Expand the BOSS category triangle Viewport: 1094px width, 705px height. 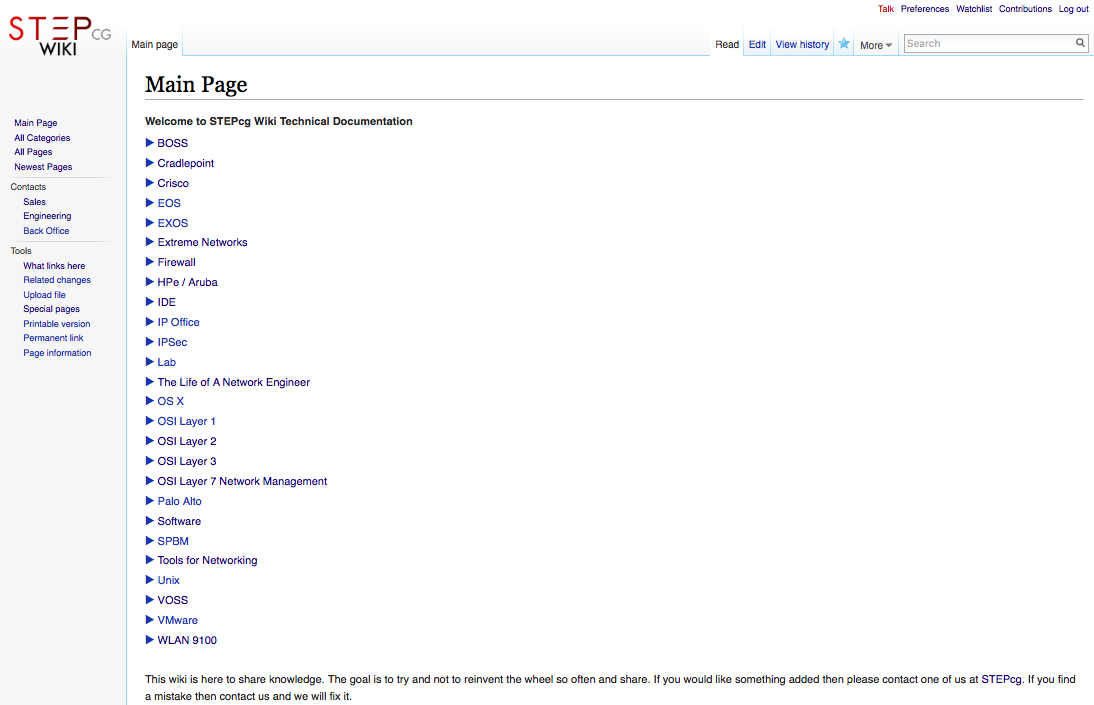(x=149, y=142)
